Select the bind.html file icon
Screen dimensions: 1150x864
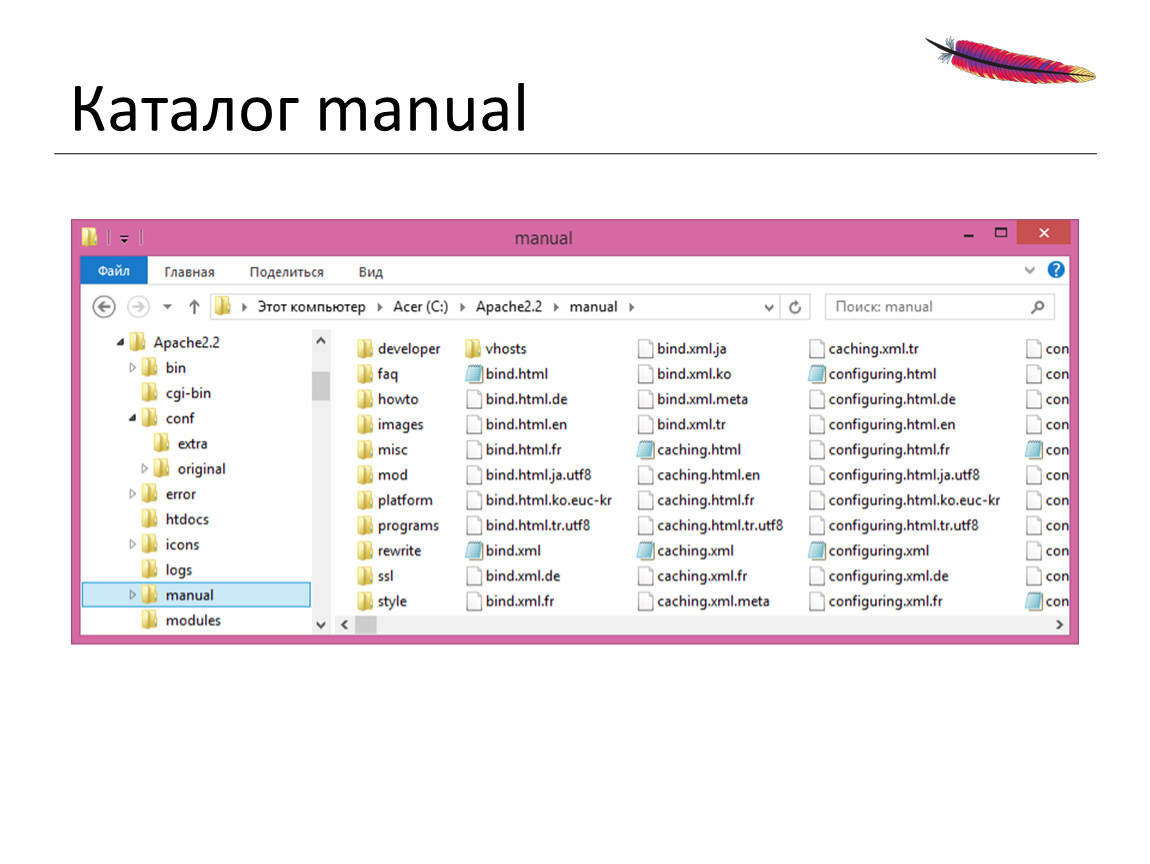click(474, 374)
